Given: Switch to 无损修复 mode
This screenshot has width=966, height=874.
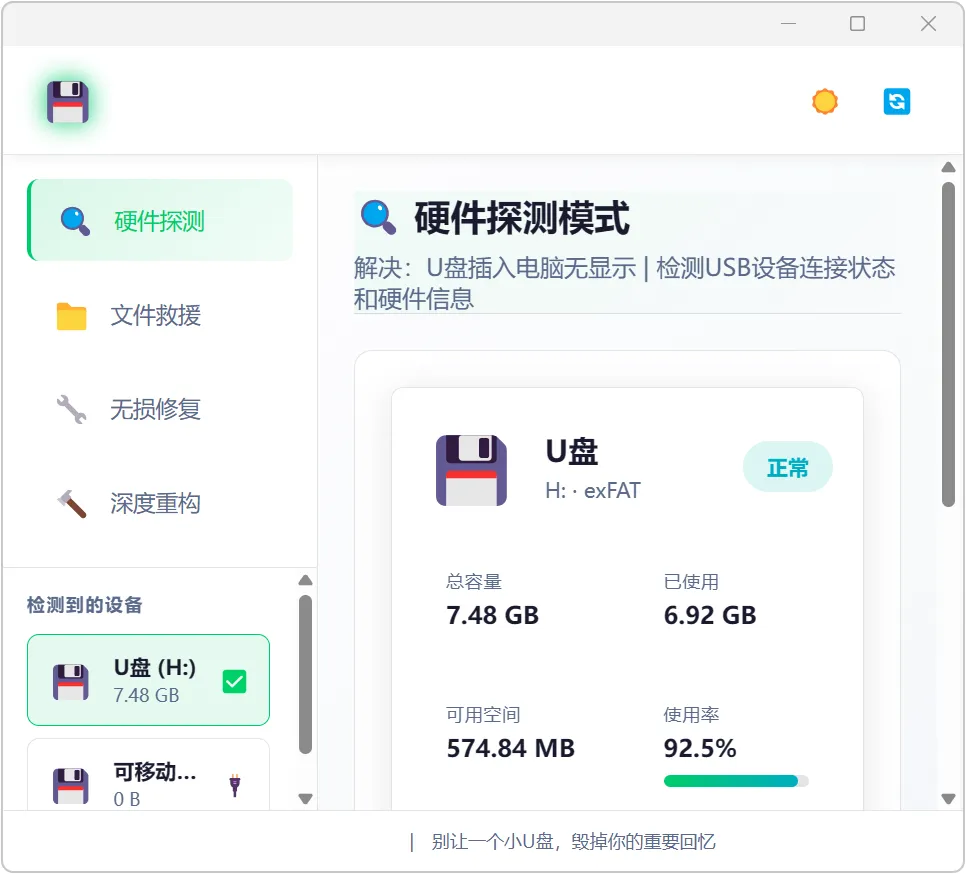Looking at the screenshot, I should click(x=160, y=410).
